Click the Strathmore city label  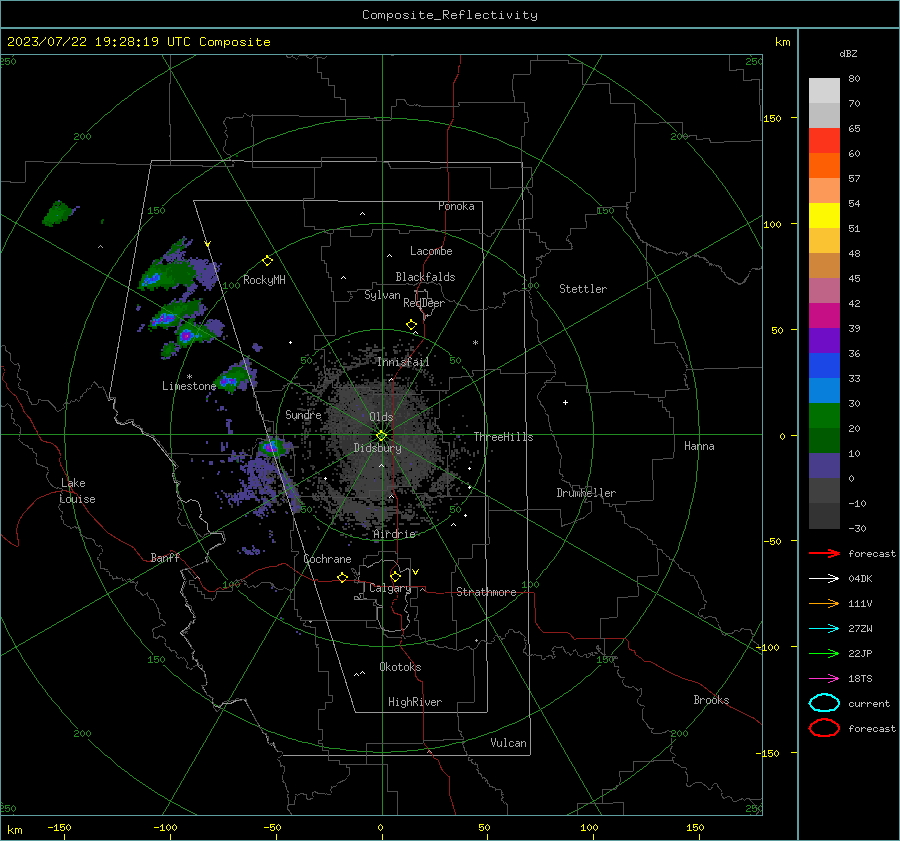[486, 592]
